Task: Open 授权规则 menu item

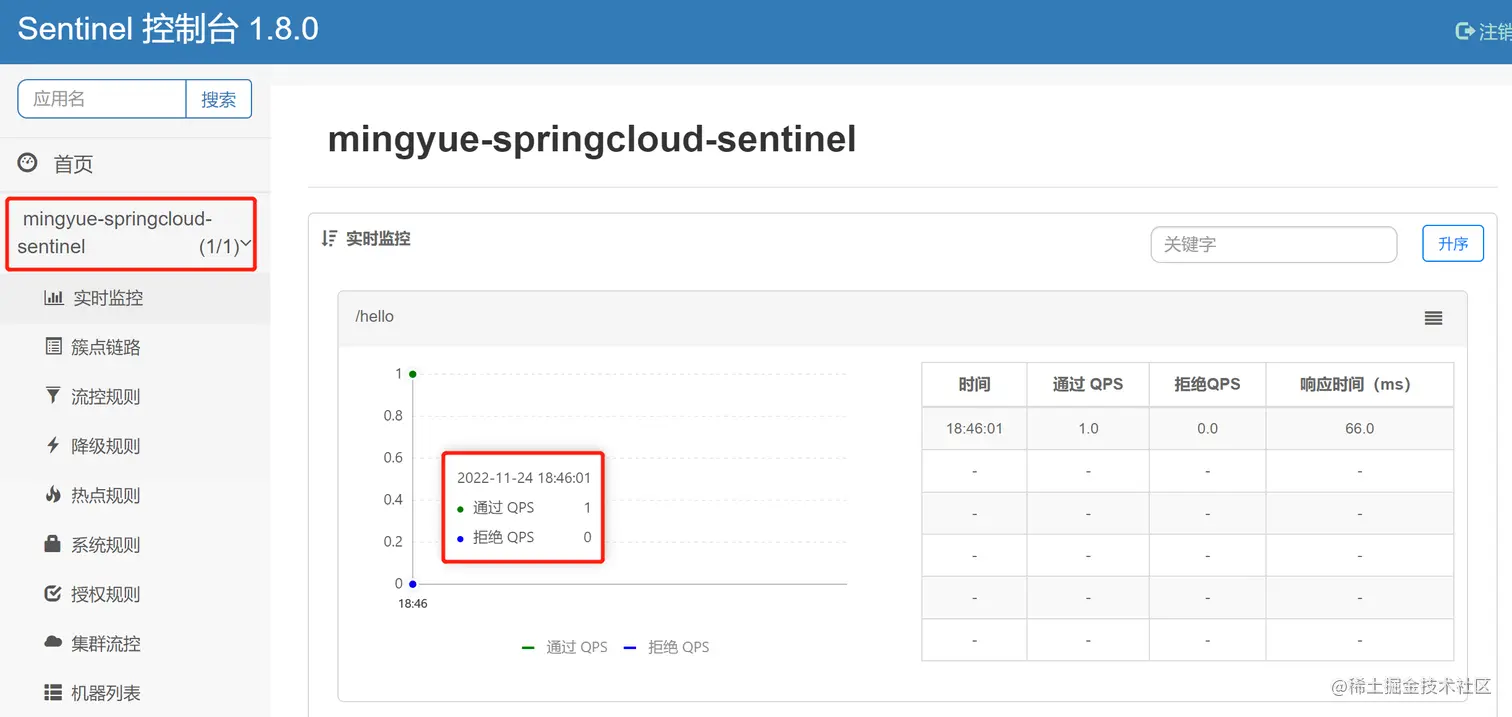Action: point(135,594)
